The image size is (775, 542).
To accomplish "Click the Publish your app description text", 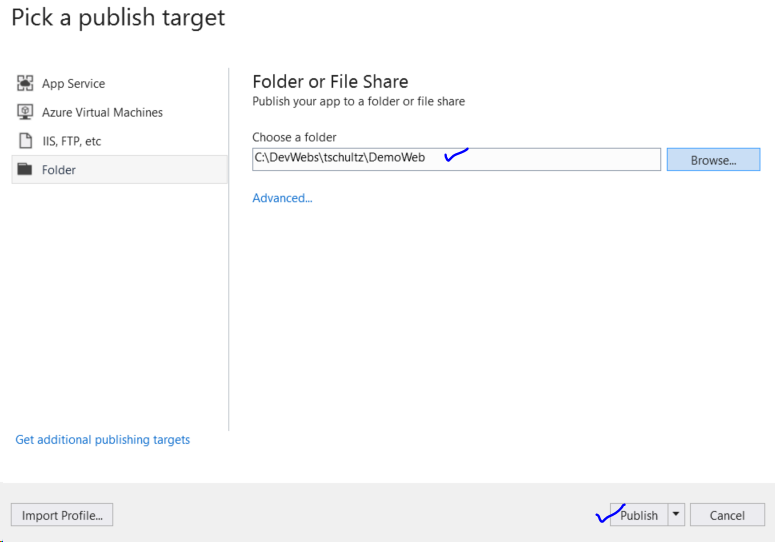I will (x=358, y=101).
